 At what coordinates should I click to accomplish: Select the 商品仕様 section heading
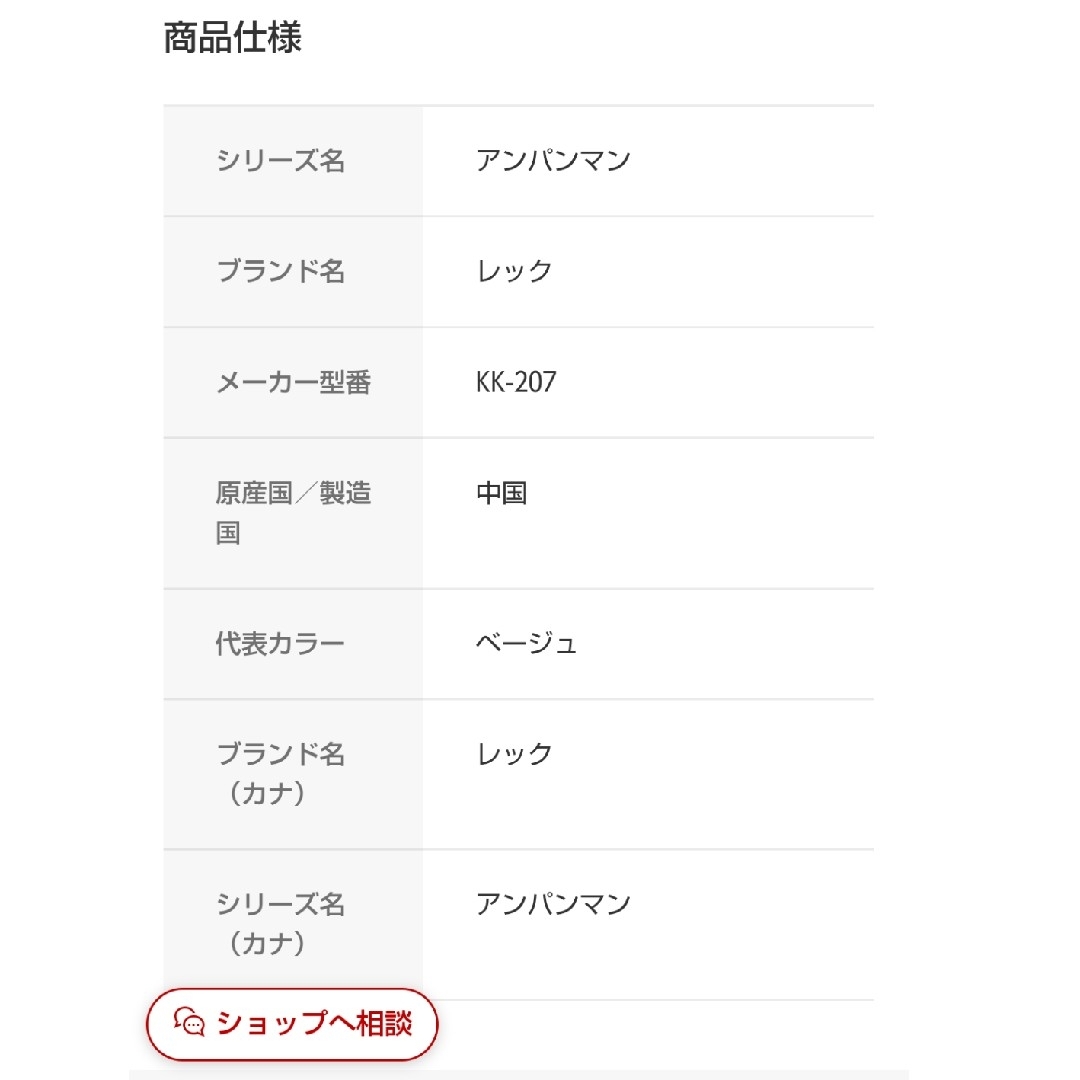233,37
